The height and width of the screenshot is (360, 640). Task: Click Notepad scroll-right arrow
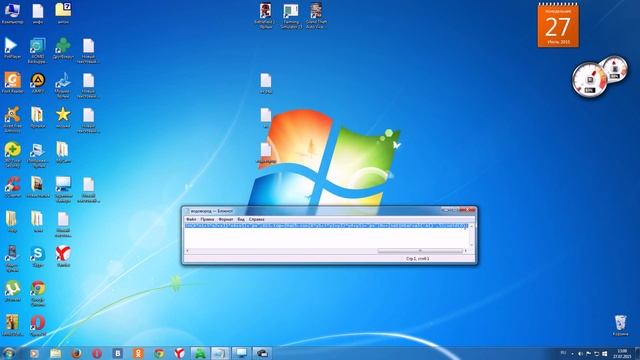465,251
